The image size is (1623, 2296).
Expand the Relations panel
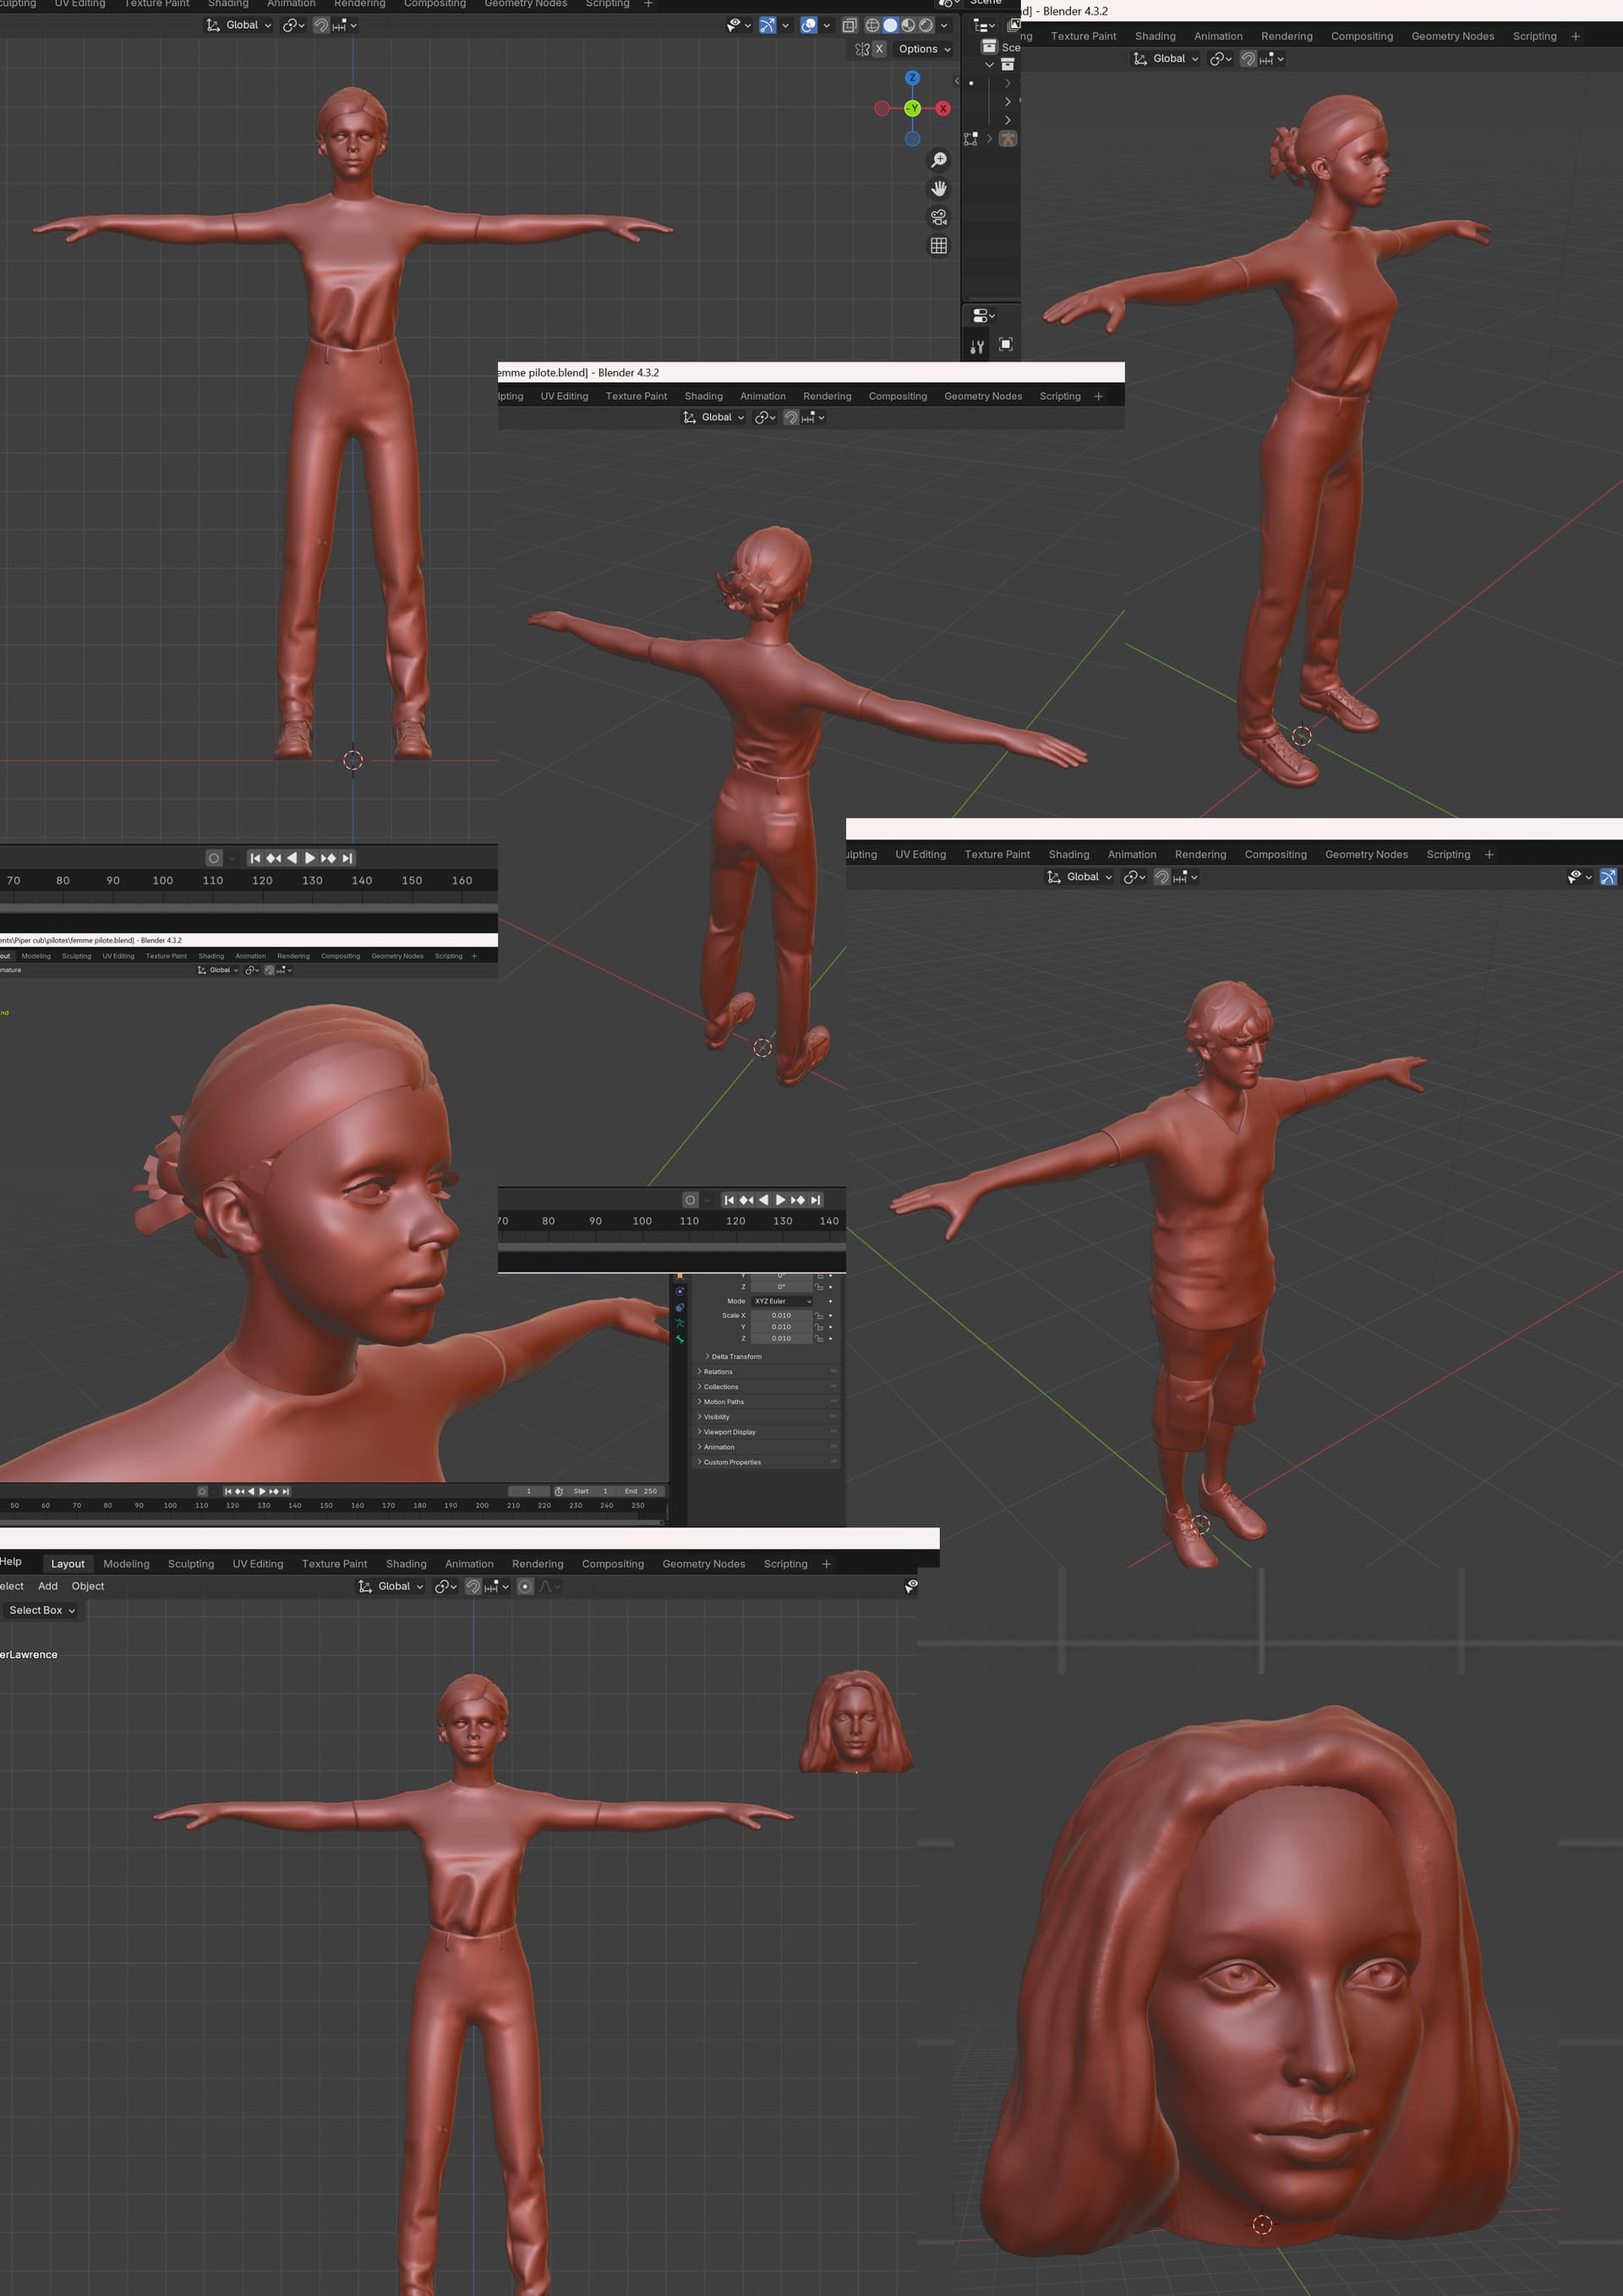coord(767,1372)
